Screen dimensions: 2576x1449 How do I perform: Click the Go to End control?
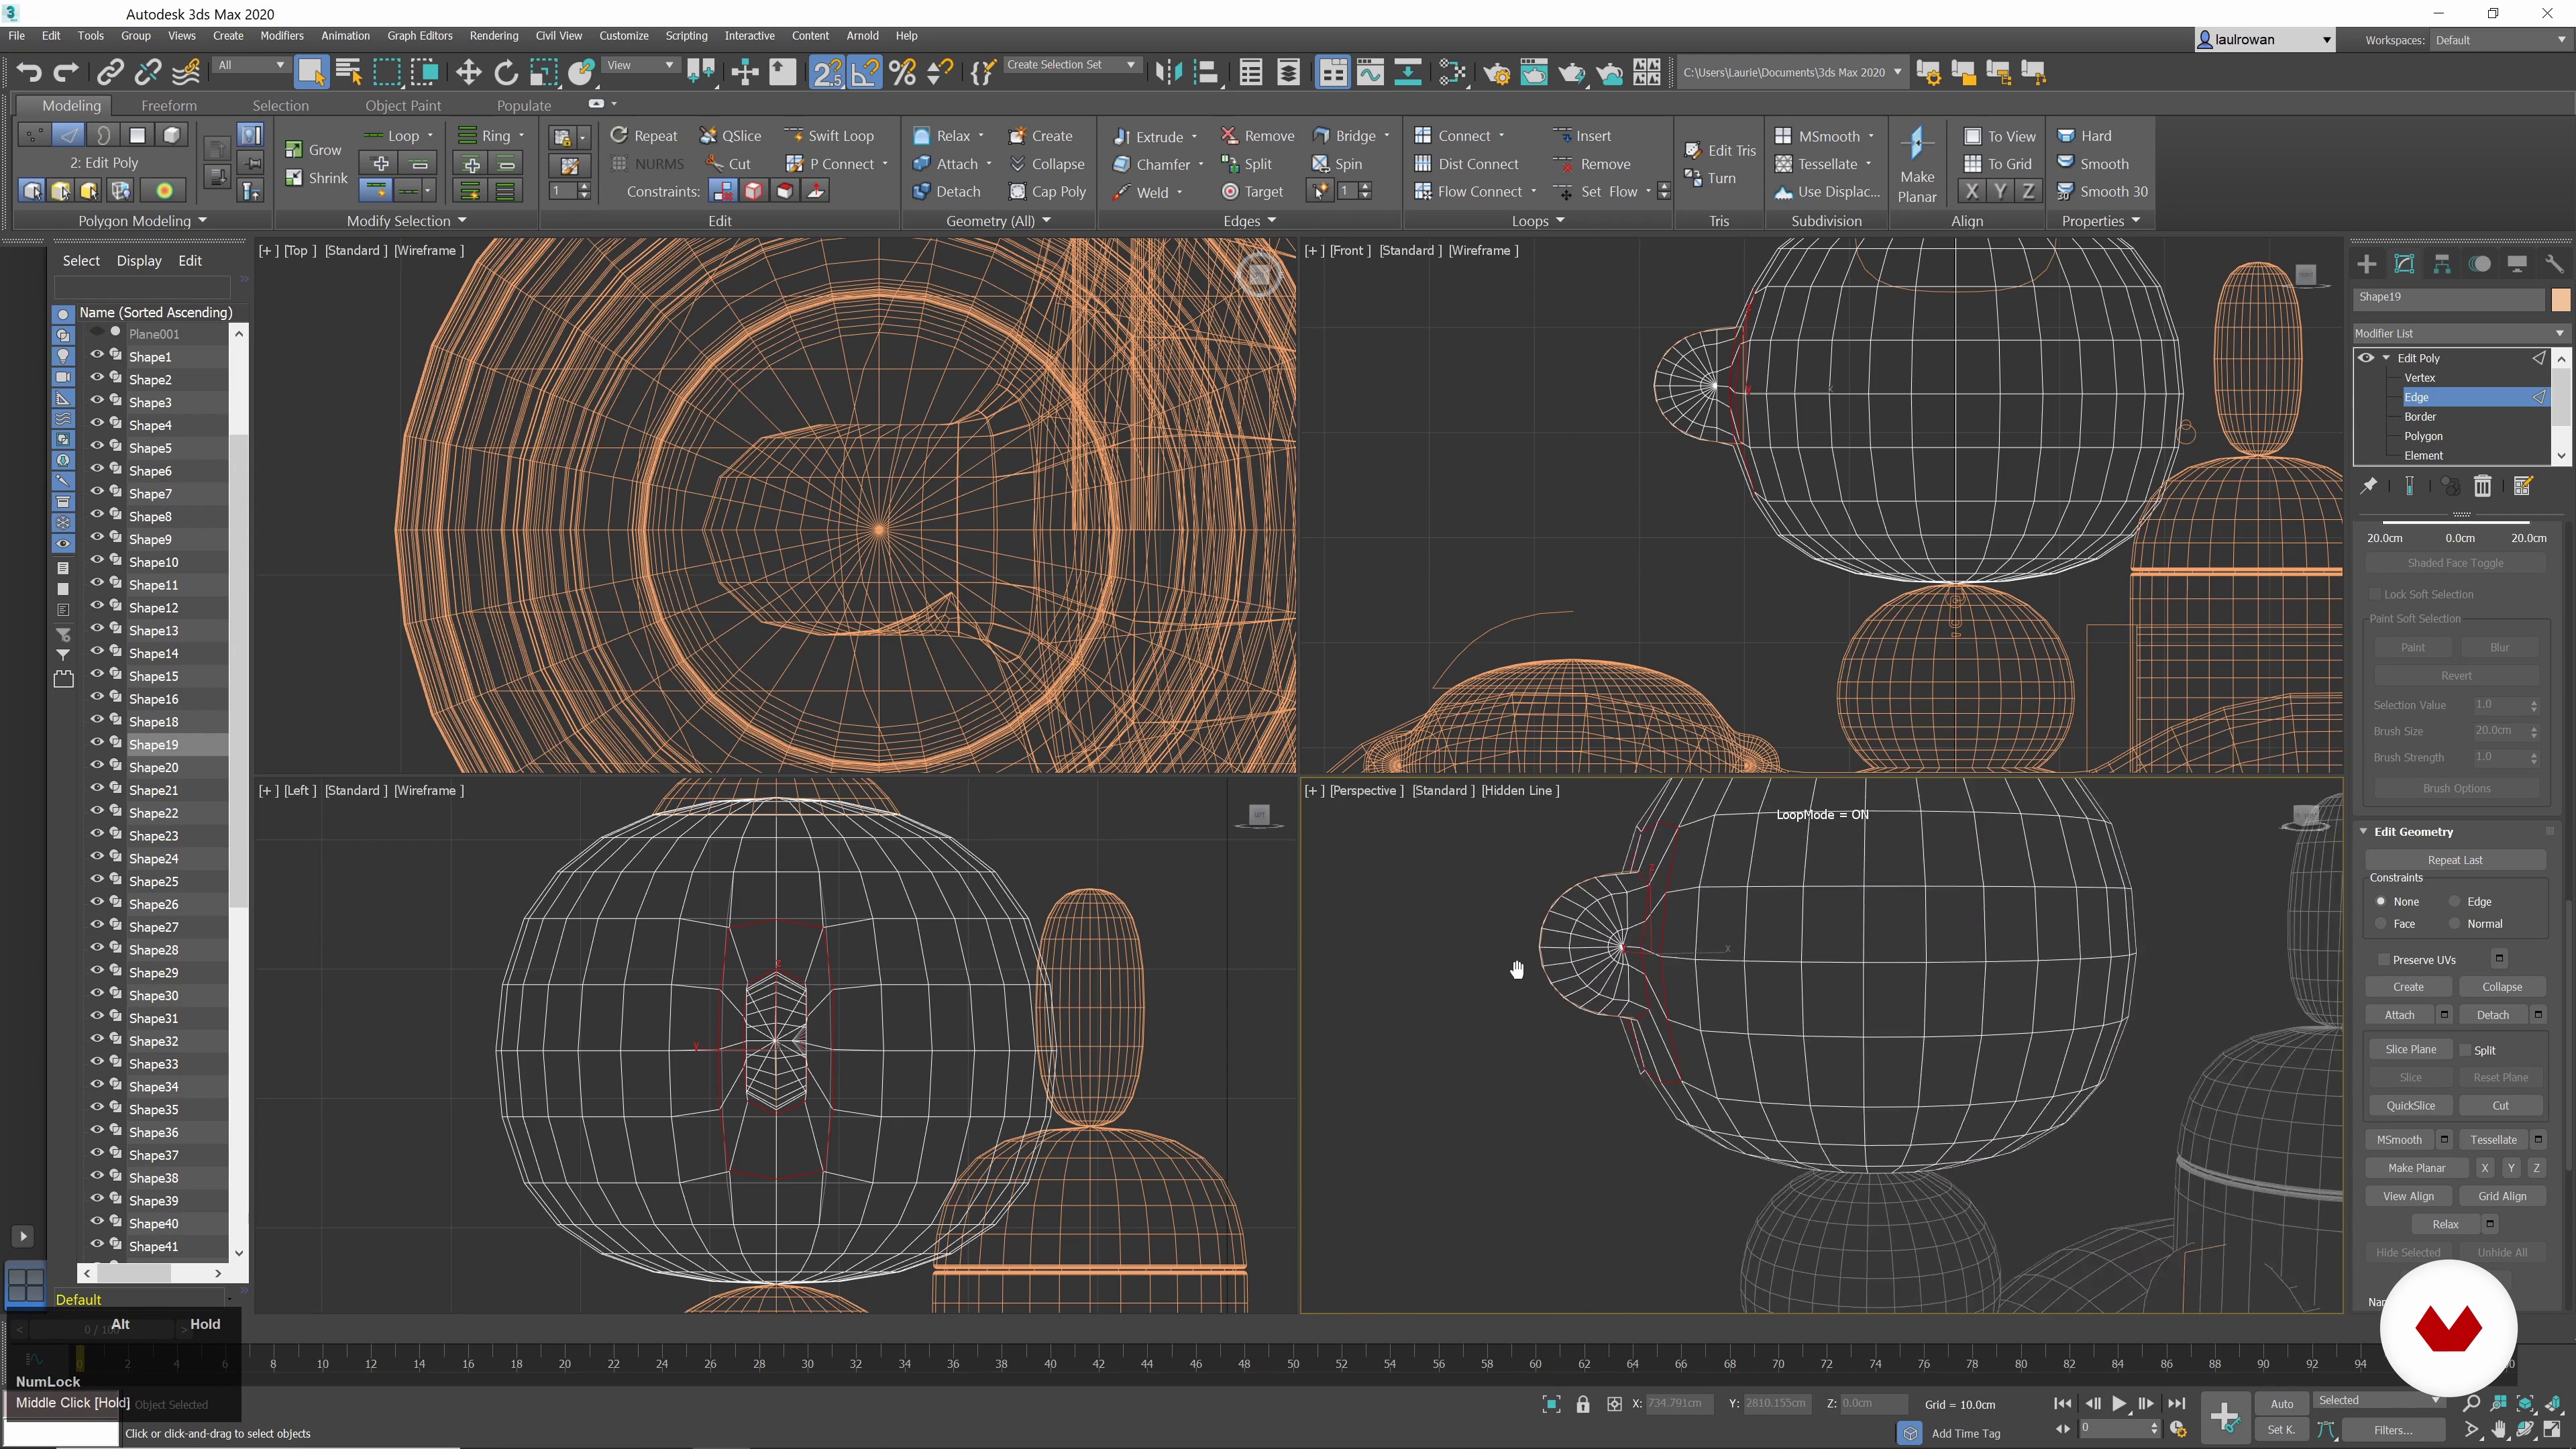pyautogui.click(x=2177, y=1404)
